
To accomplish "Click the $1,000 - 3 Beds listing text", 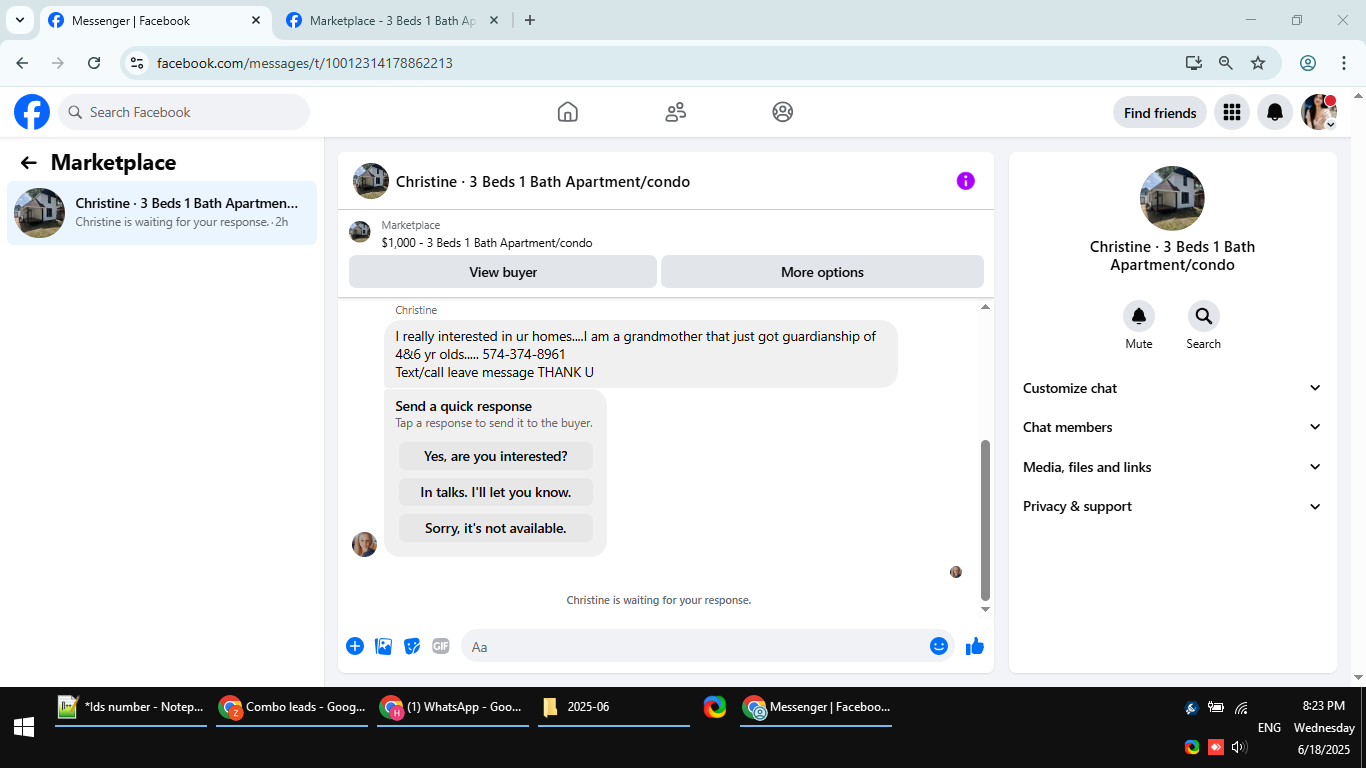I will (487, 243).
